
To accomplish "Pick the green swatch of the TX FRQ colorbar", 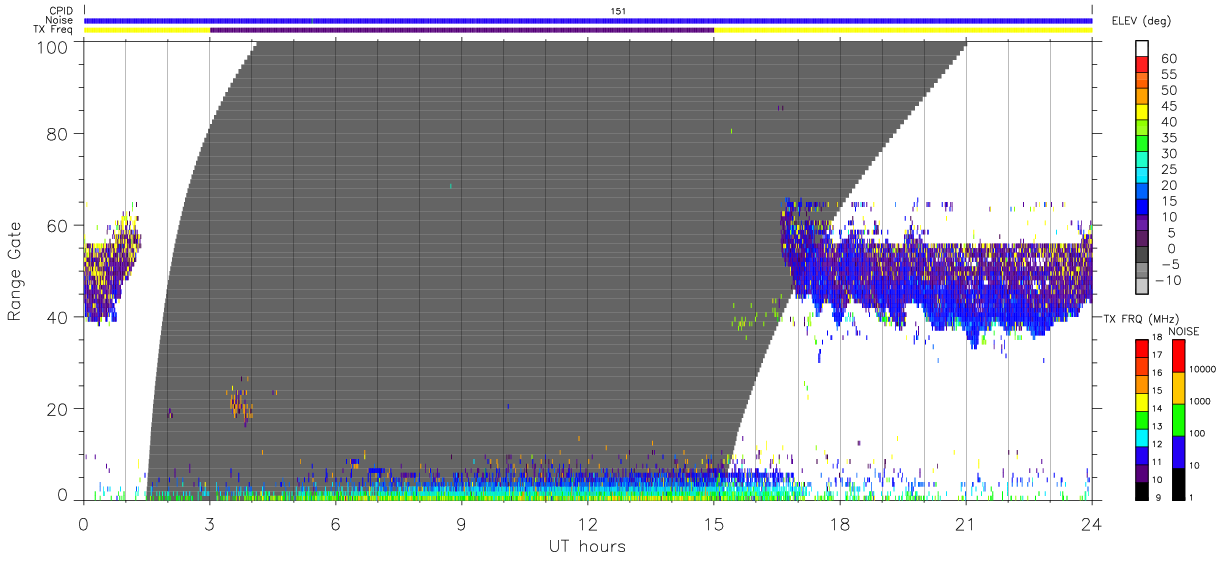I will coord(1142,420).
